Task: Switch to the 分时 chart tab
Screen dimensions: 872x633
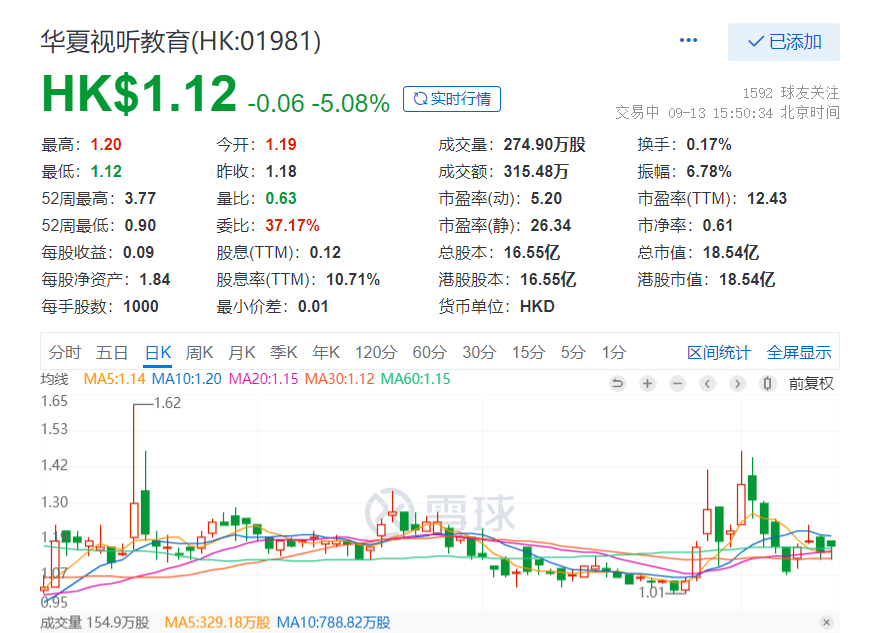Action: coord(65,352)
